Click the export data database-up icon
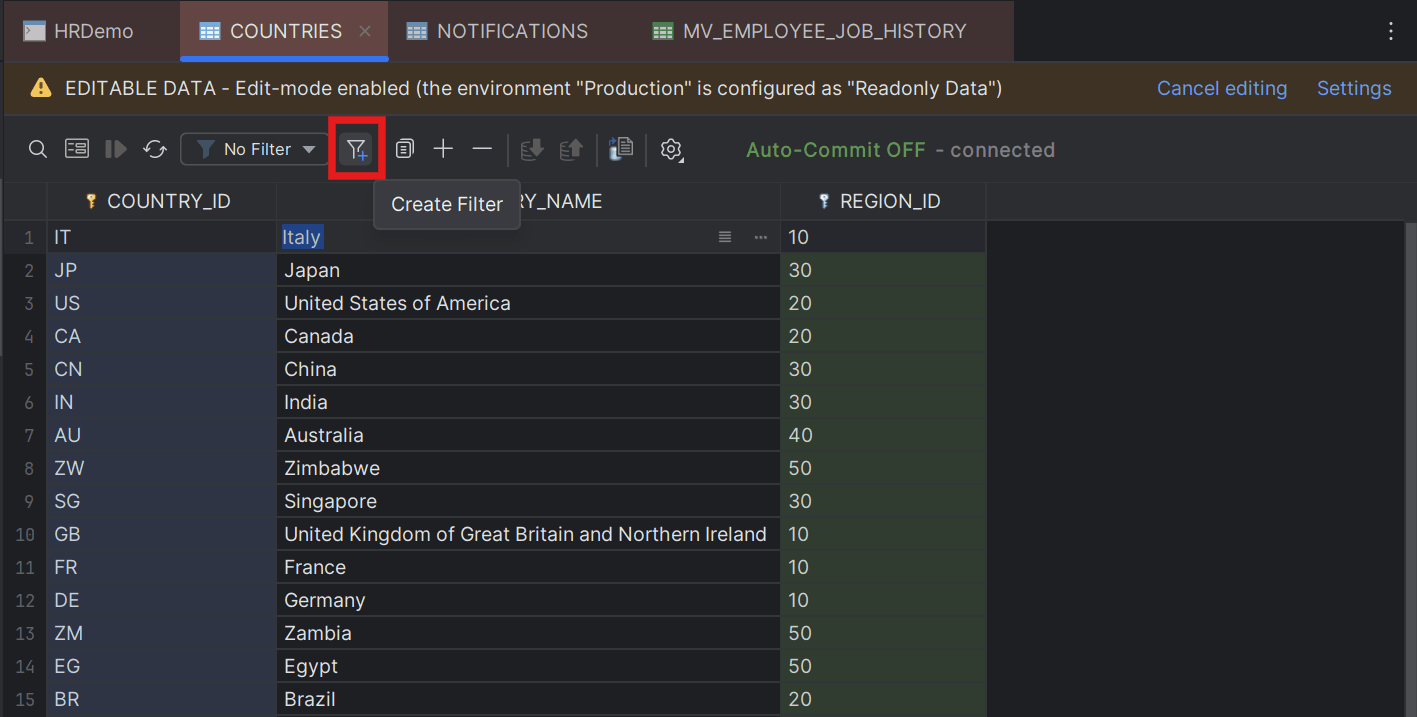Screen dimensions: 1417x717 point(571,149)
